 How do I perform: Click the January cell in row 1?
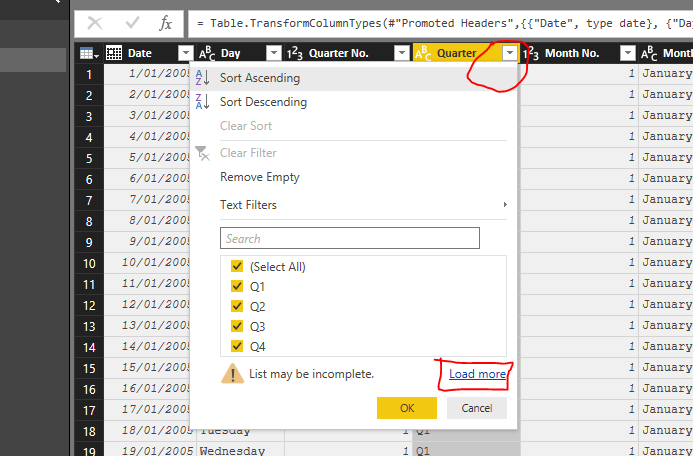coord(666,73)
